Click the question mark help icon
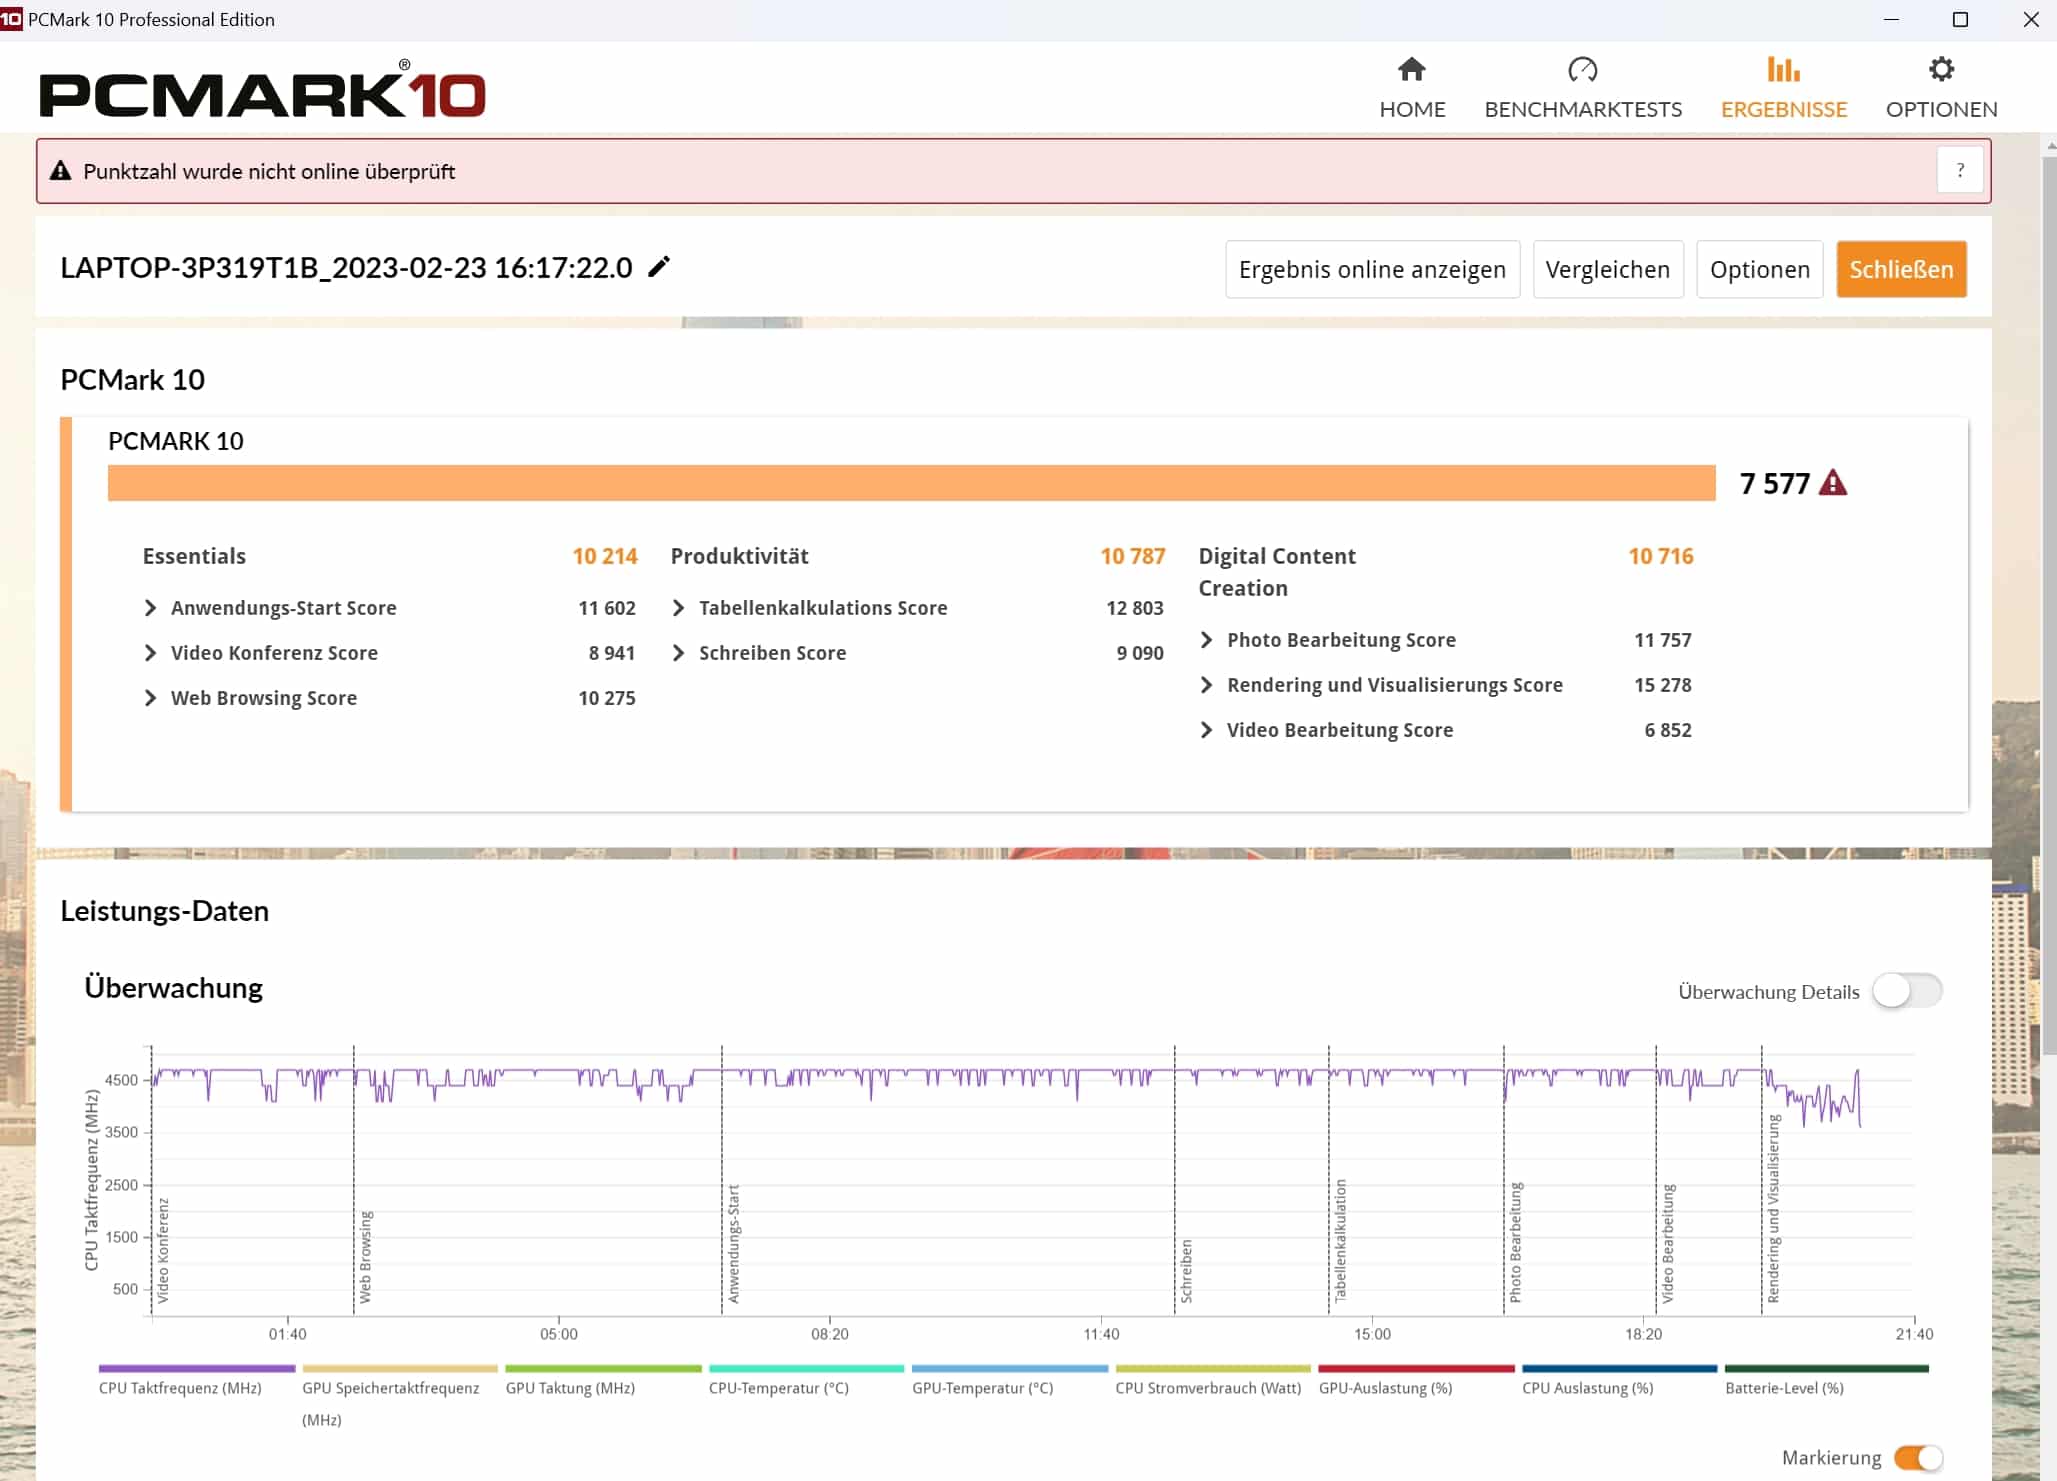The height and width of the screenshot is (1481, 2057). pyautogui.click(x=1959, y=170)
